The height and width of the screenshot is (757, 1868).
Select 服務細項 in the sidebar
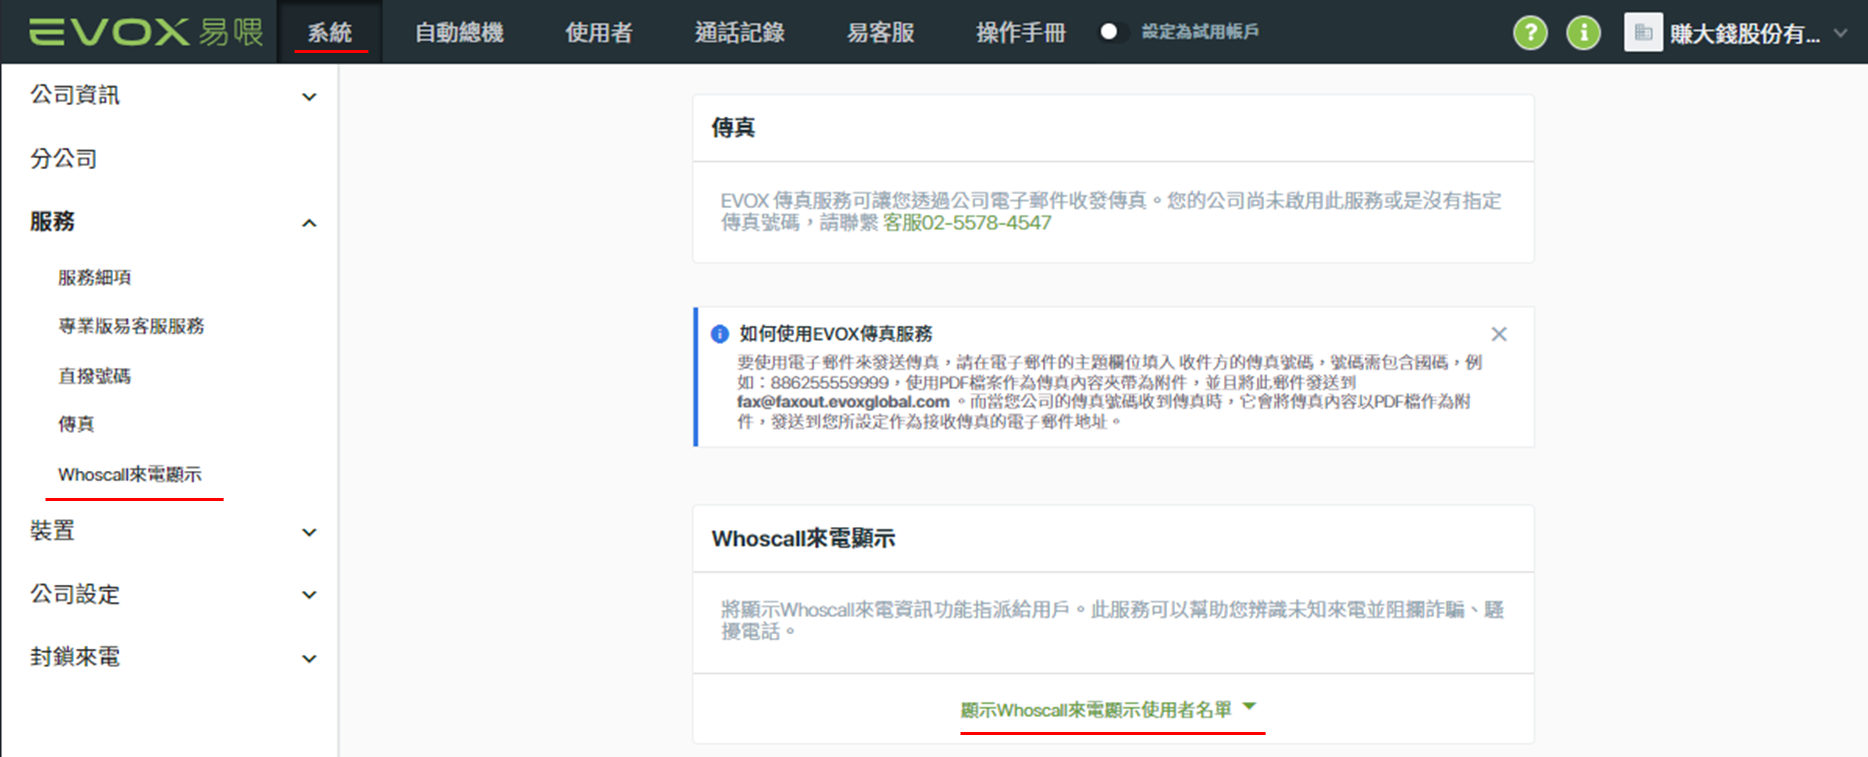tap(94, 277)
